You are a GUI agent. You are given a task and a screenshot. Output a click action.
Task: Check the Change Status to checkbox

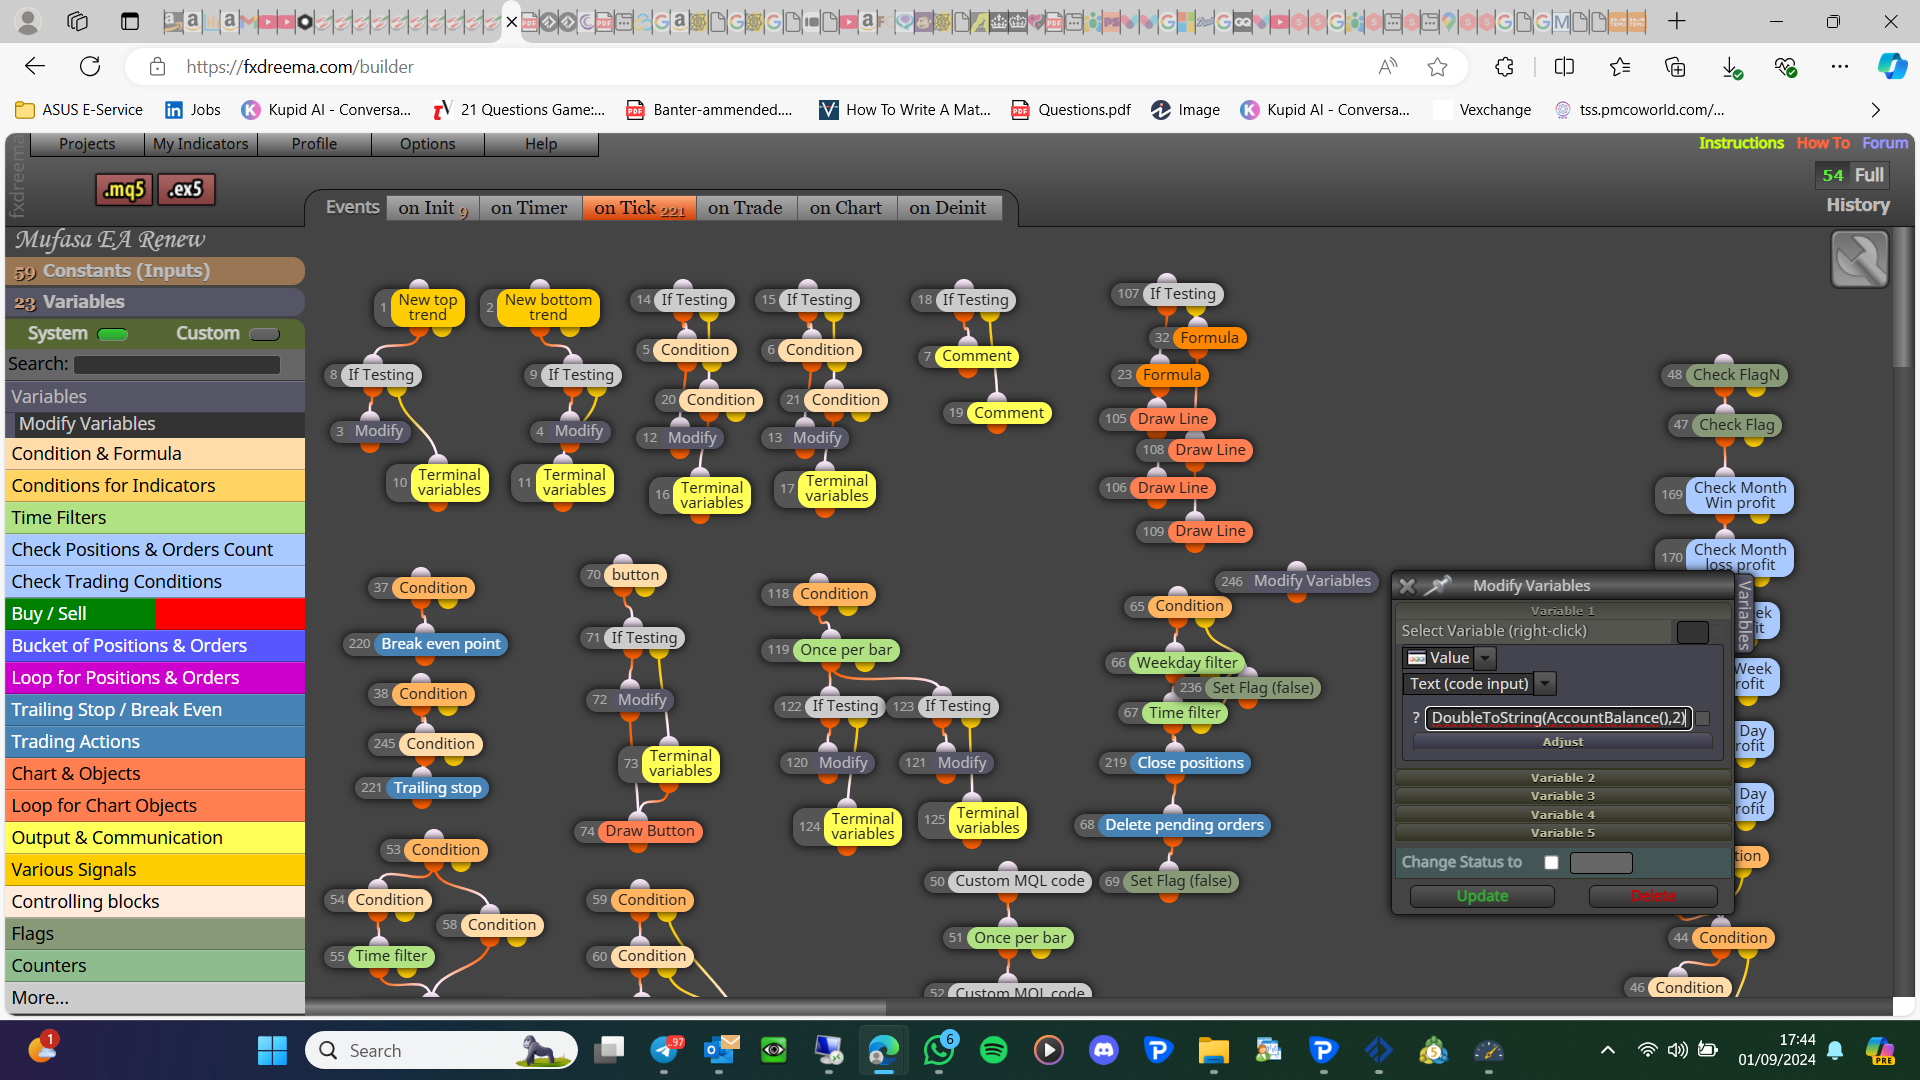click(x=1551, y=862)
